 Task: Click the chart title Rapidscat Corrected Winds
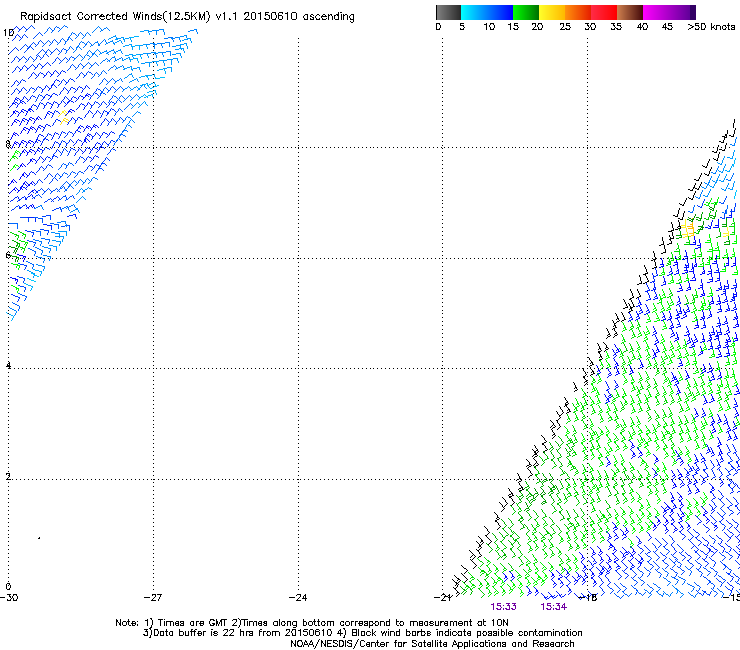pos(187,17)
